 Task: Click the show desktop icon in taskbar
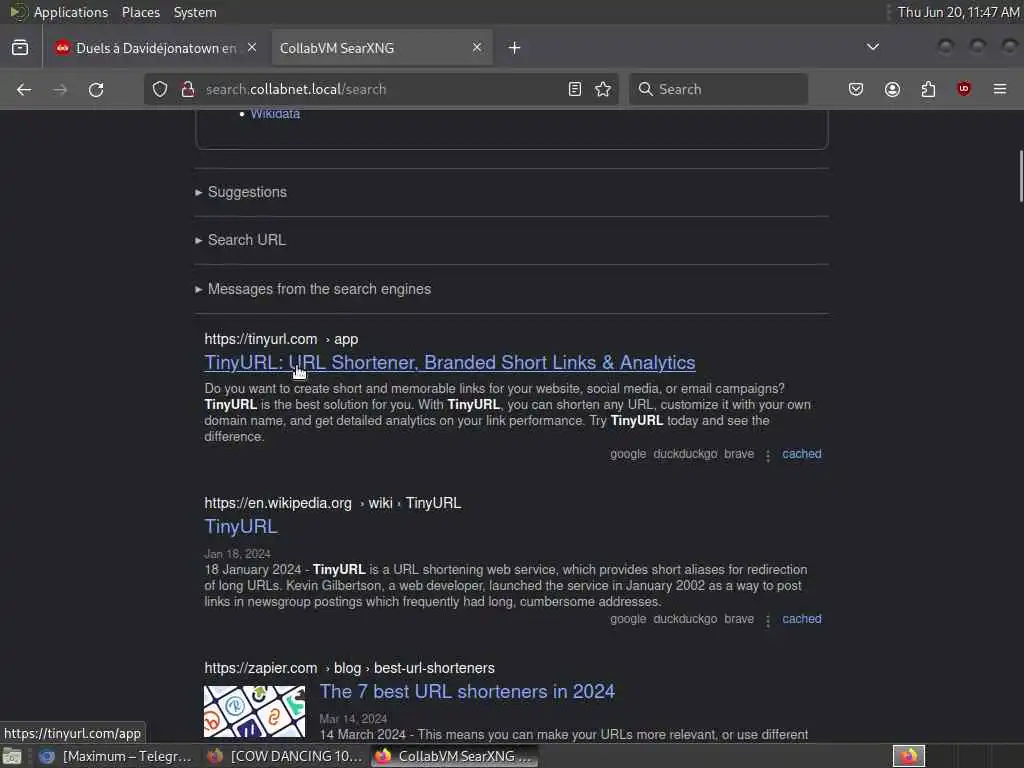point(12,756)
